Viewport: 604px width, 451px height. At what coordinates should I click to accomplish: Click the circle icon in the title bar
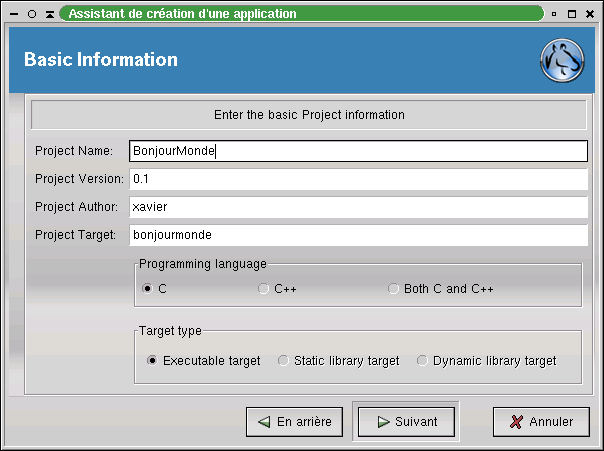pyautogui.click(x=32, y=14)
